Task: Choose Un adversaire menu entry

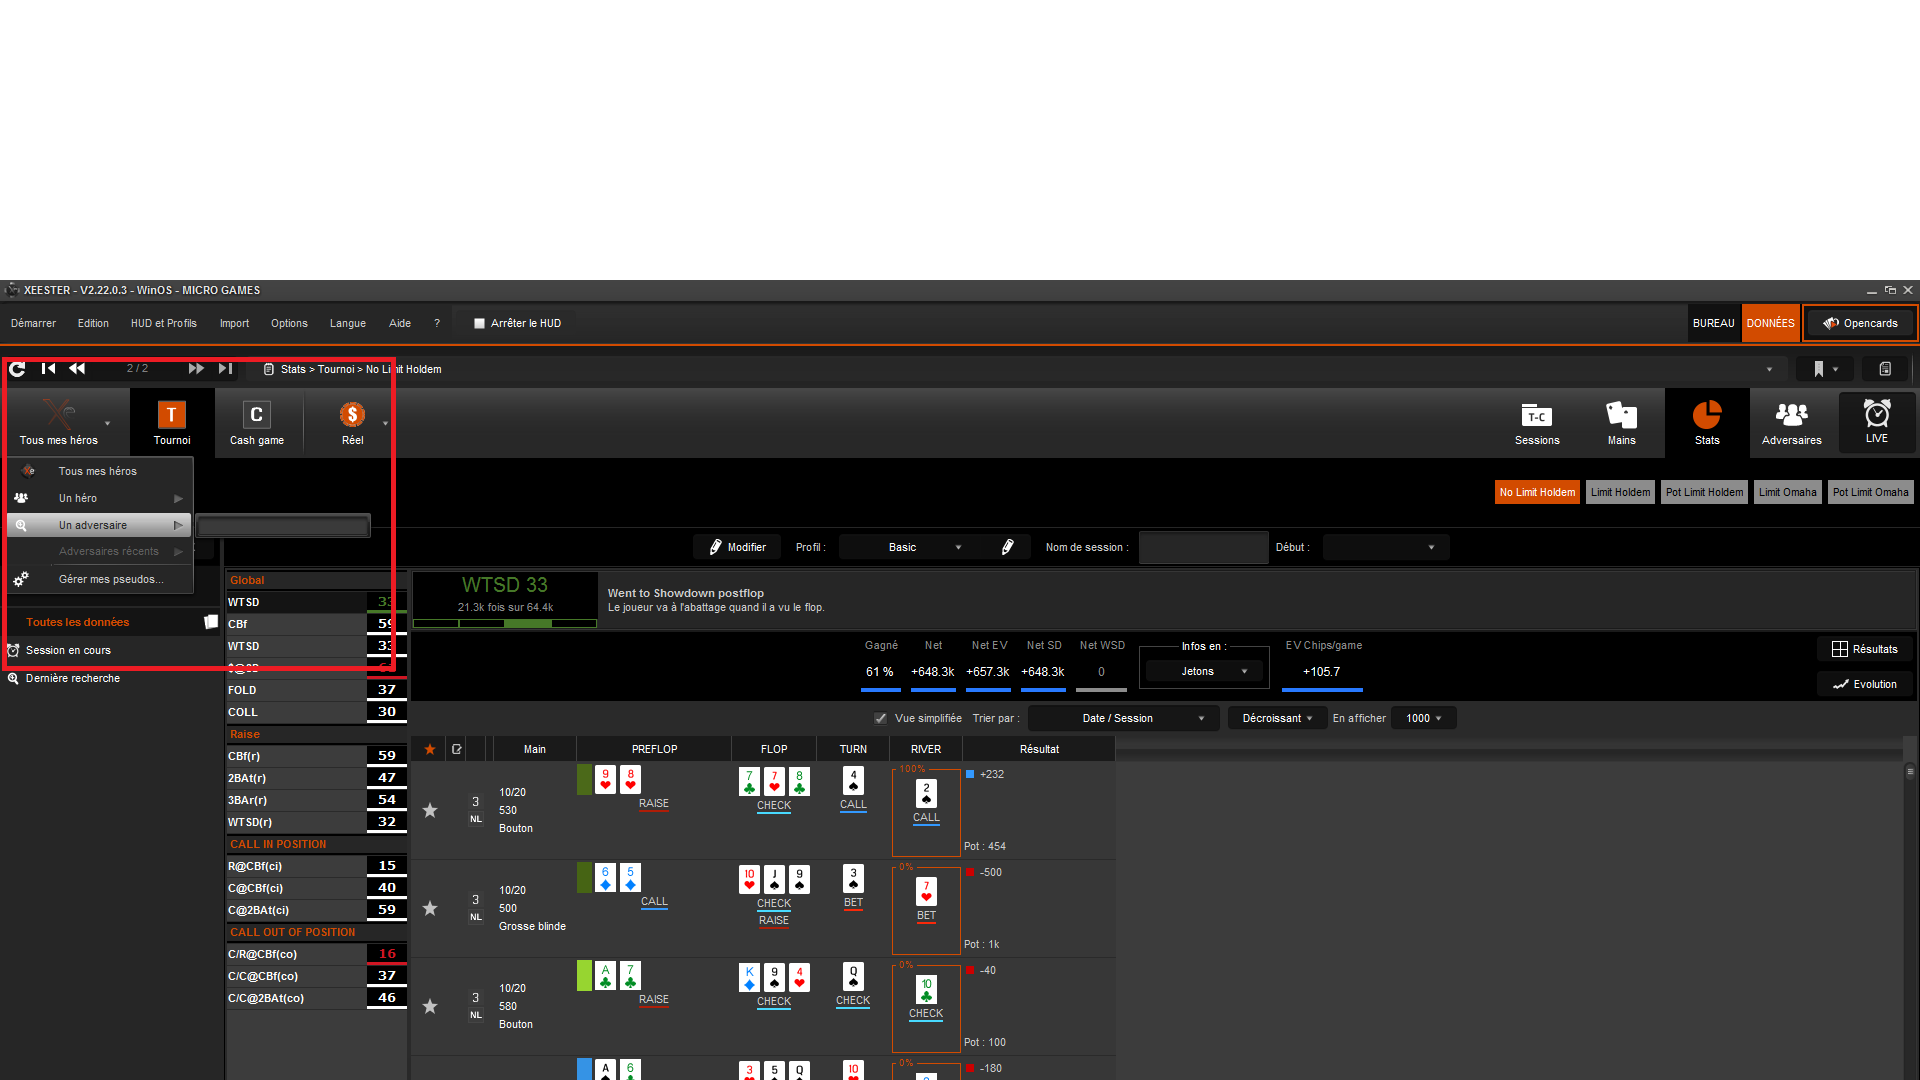Action: [x=93, y=525]
